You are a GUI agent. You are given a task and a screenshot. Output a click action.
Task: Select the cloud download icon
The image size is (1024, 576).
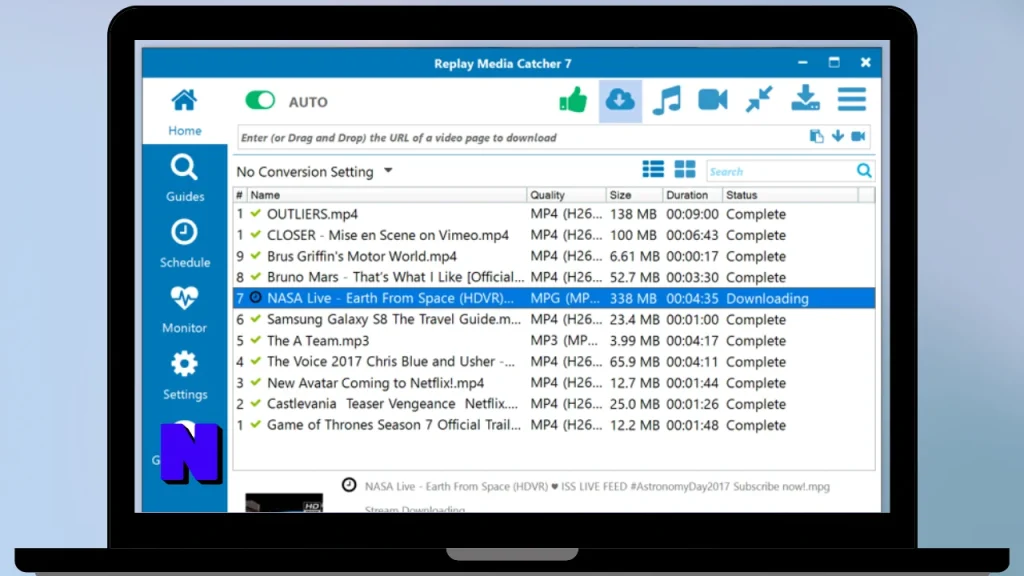[x=620, y=101]
